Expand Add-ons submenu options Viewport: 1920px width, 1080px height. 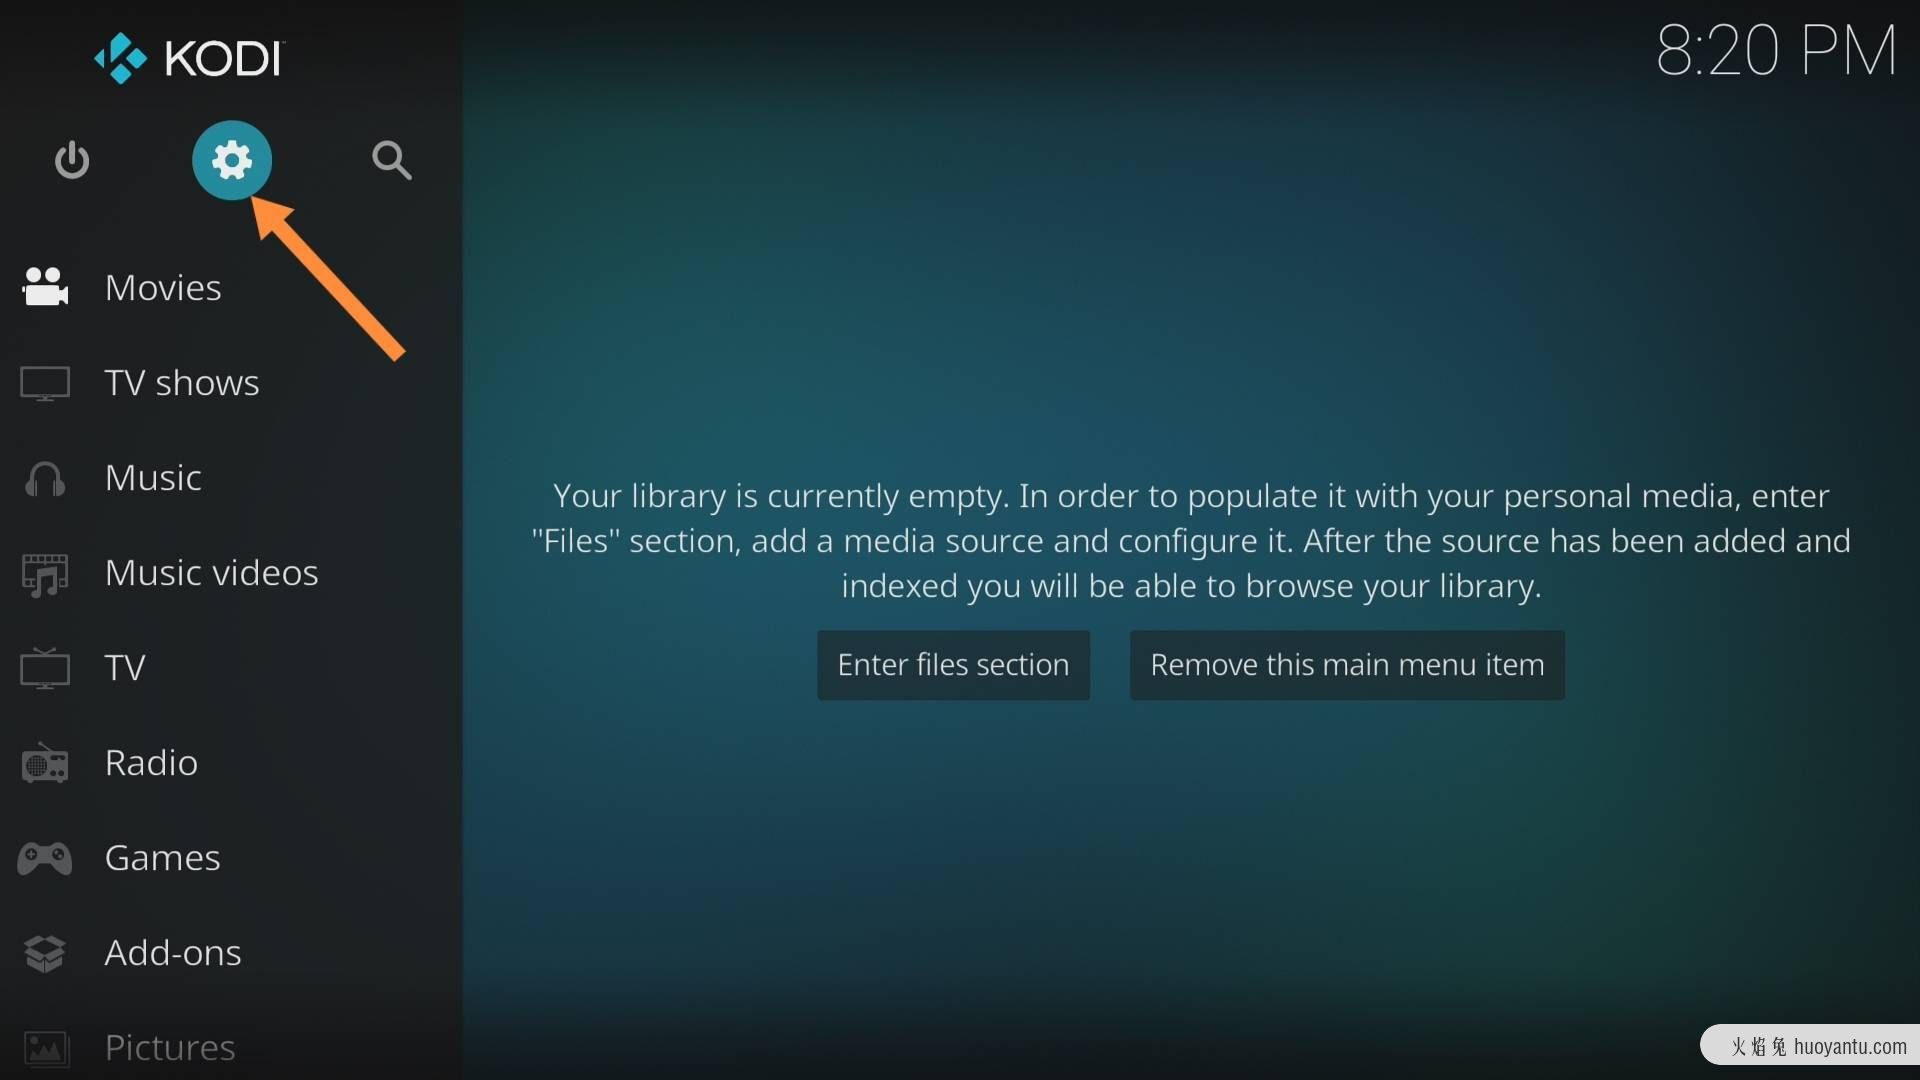(x=171, y=949)
